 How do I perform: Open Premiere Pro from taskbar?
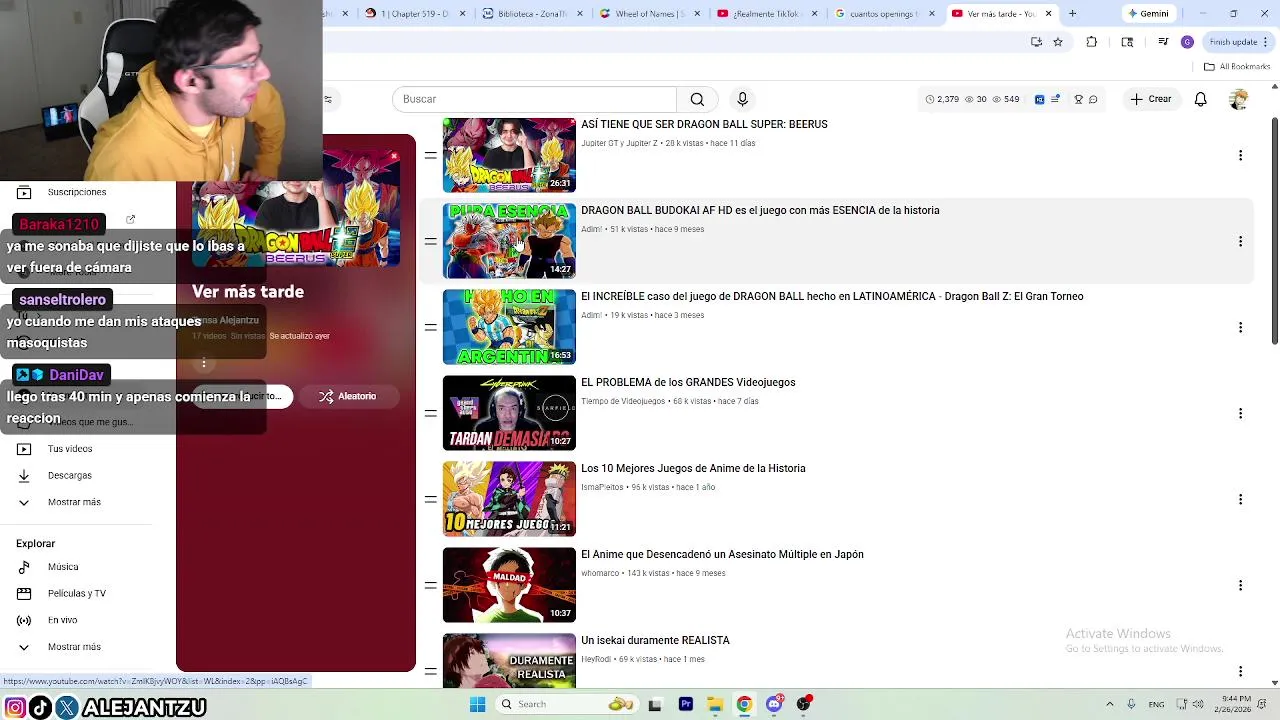pyautogui.click(x=685, y=704)
